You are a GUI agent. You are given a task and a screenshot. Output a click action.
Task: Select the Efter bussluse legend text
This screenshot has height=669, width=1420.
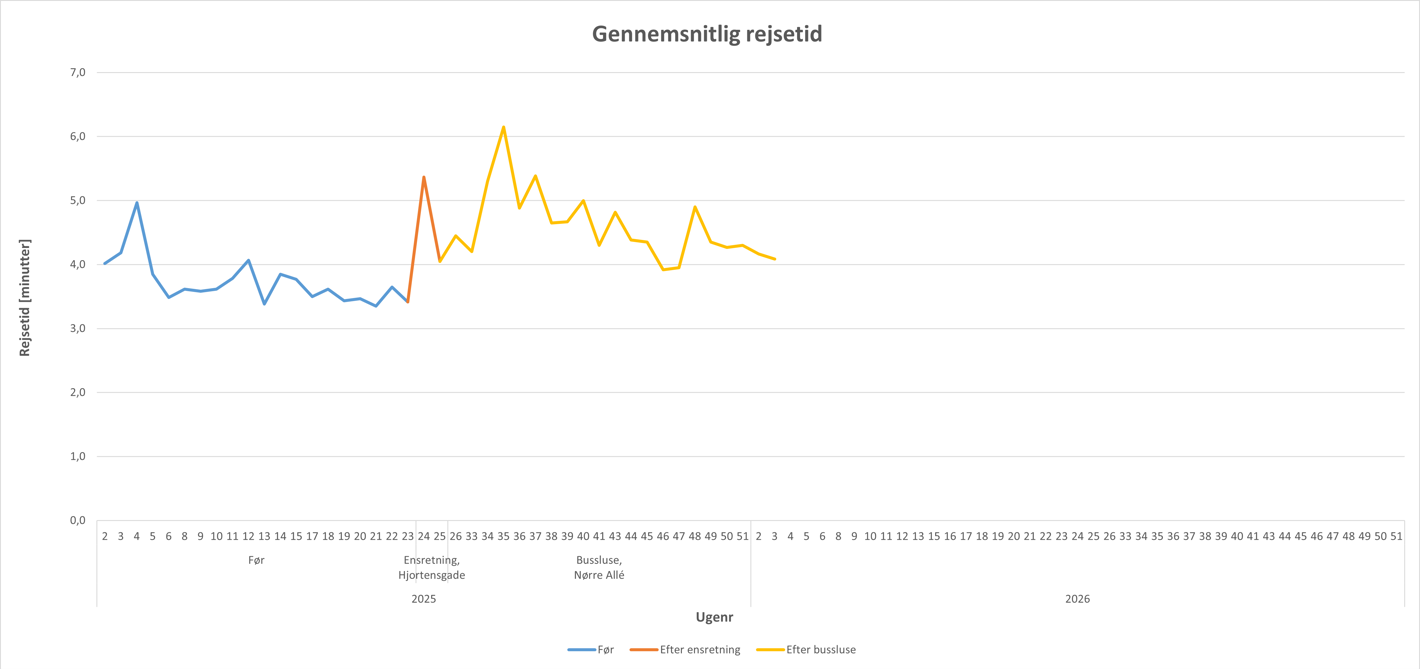point(821,650)
